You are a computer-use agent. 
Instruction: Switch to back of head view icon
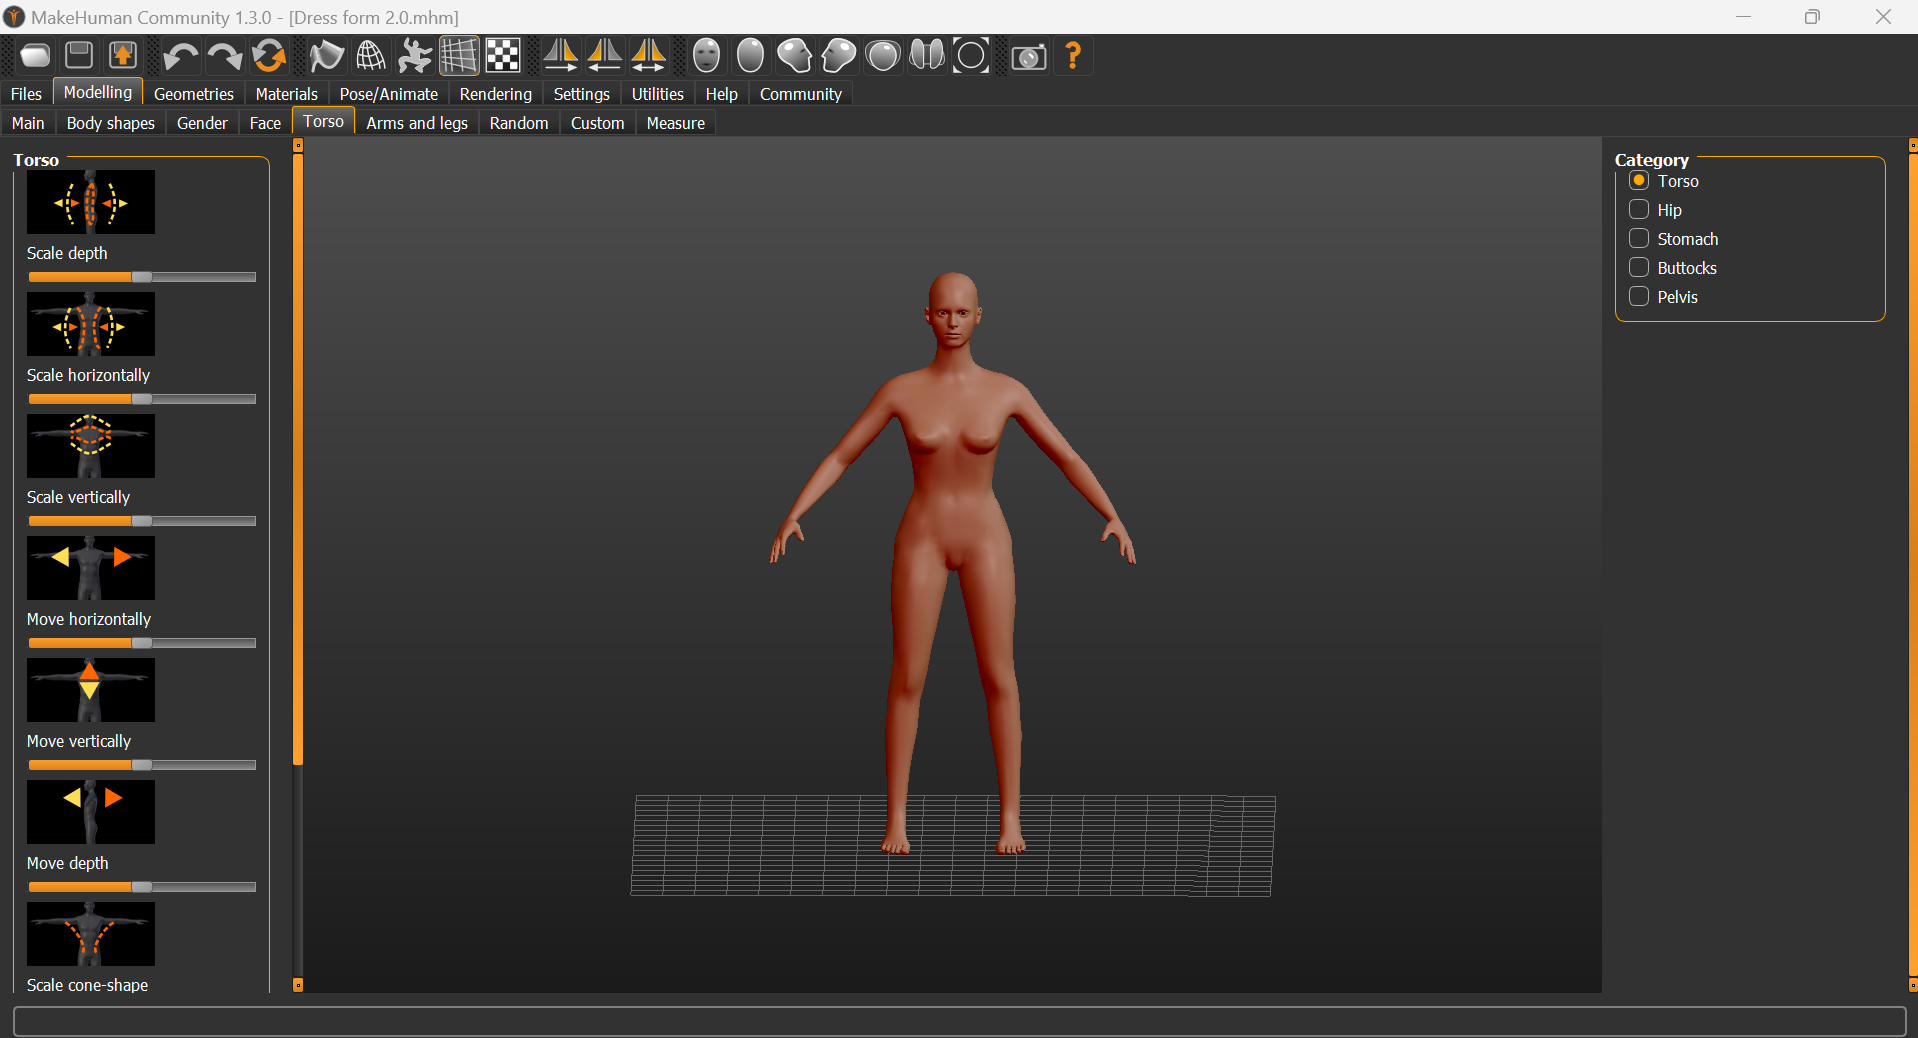tap(750, 56)
